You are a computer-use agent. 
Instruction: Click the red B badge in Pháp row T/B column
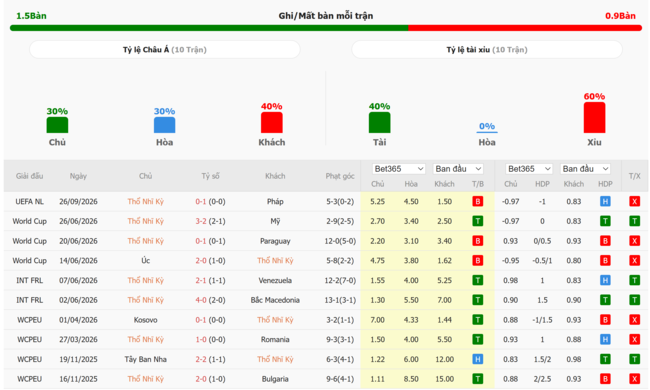tap(478, 202)
